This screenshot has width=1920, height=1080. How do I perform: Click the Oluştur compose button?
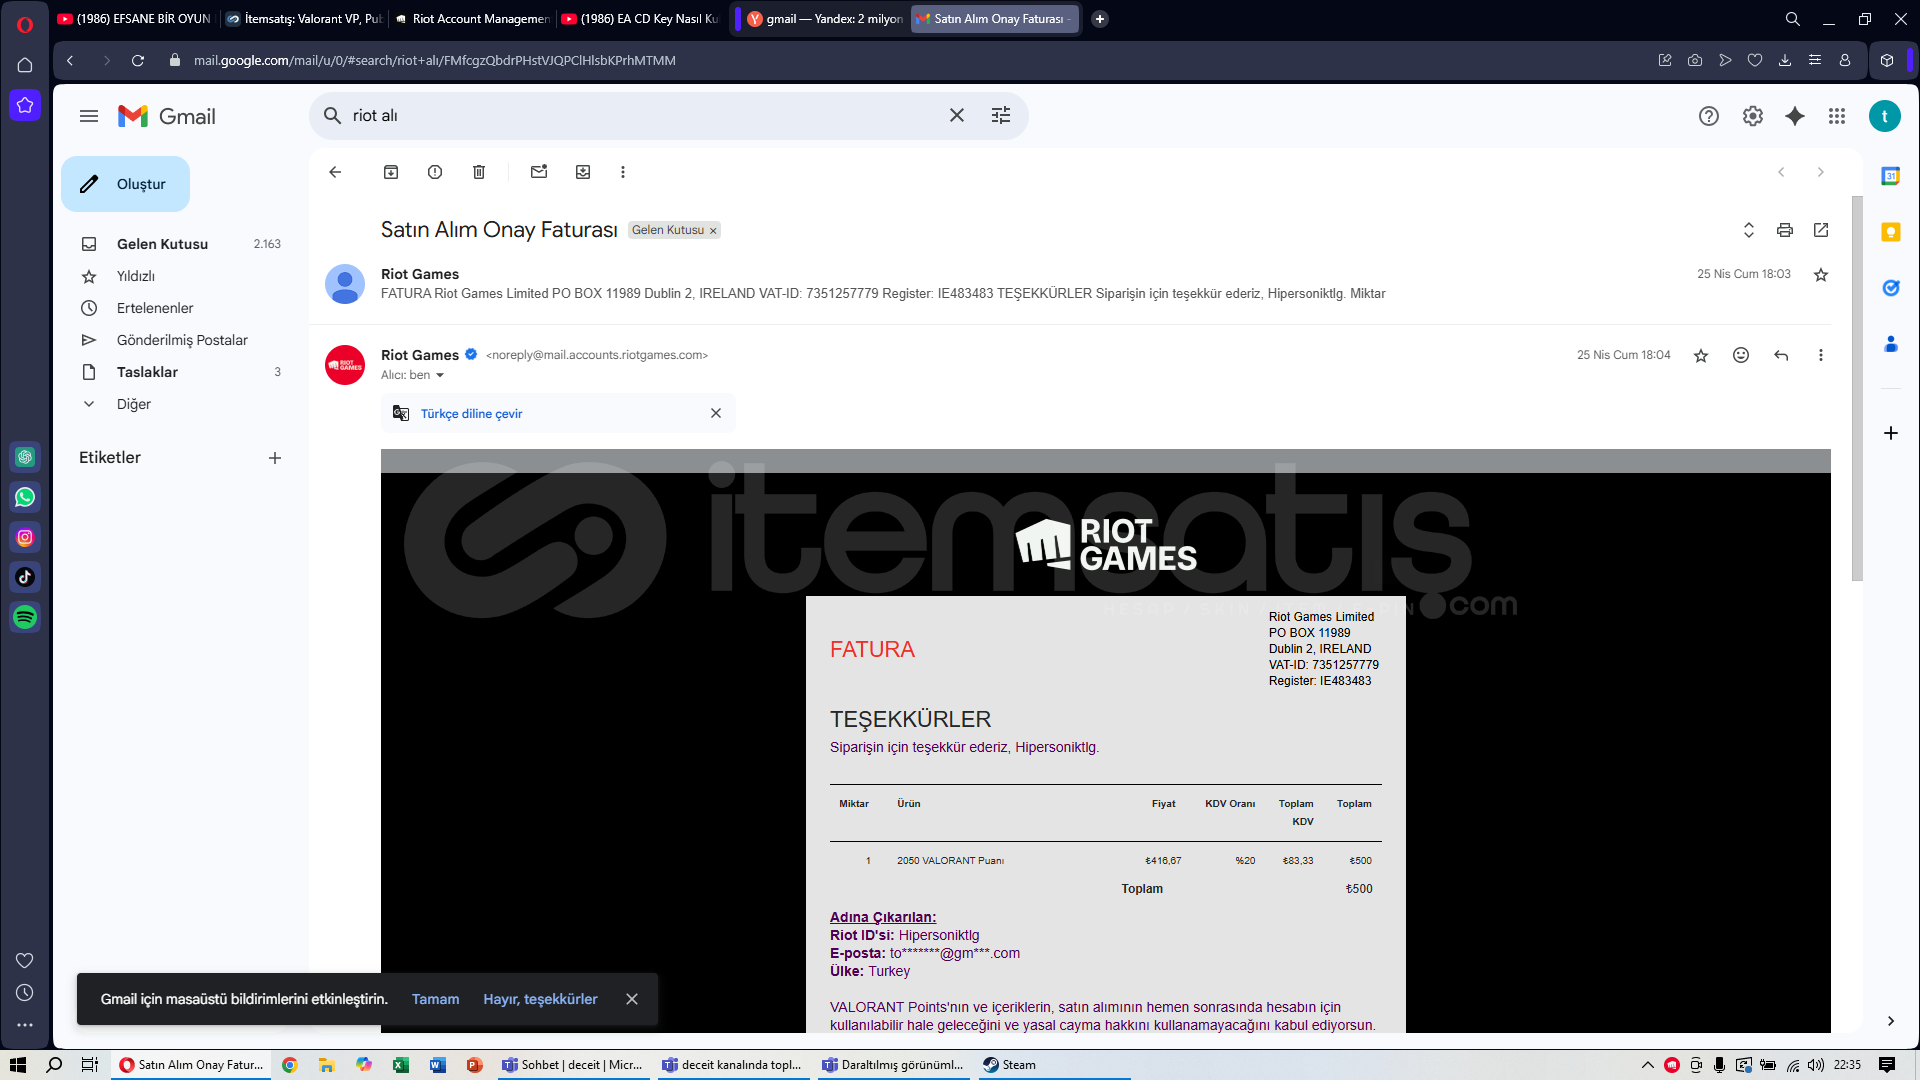pos(125,184)
